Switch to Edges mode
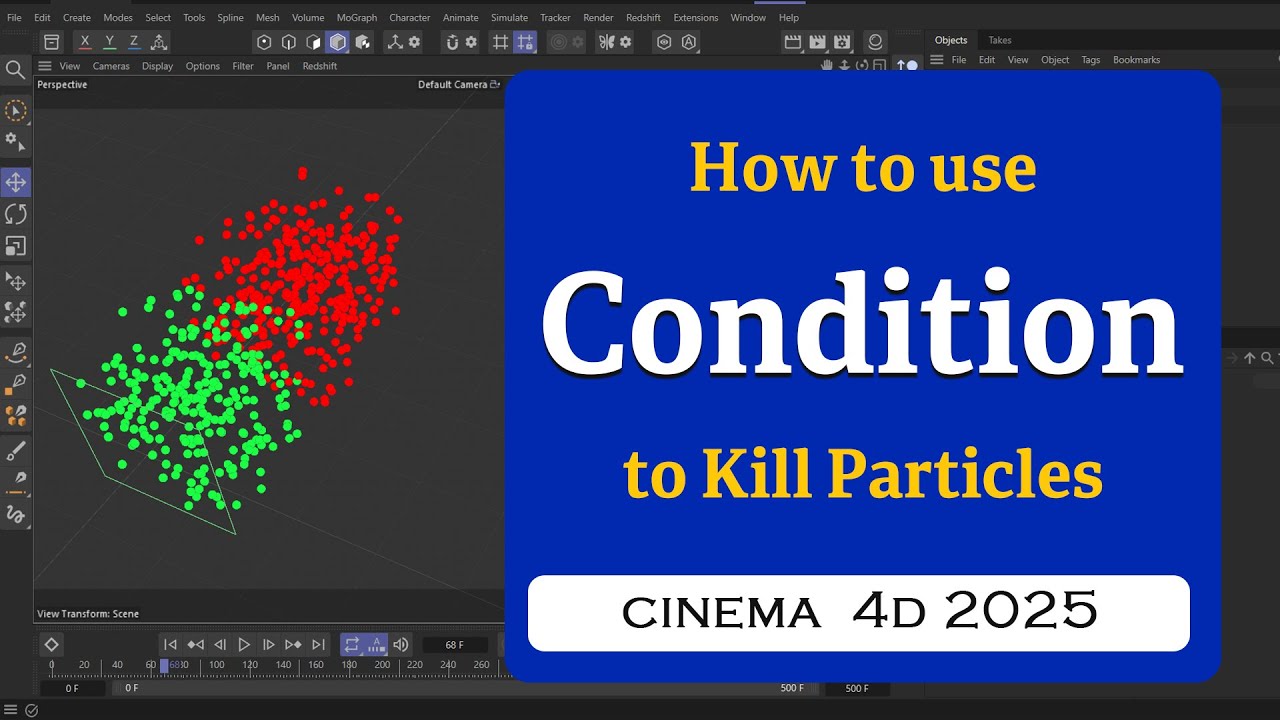Screen dimensions: 1280x720 click(289, 42)
